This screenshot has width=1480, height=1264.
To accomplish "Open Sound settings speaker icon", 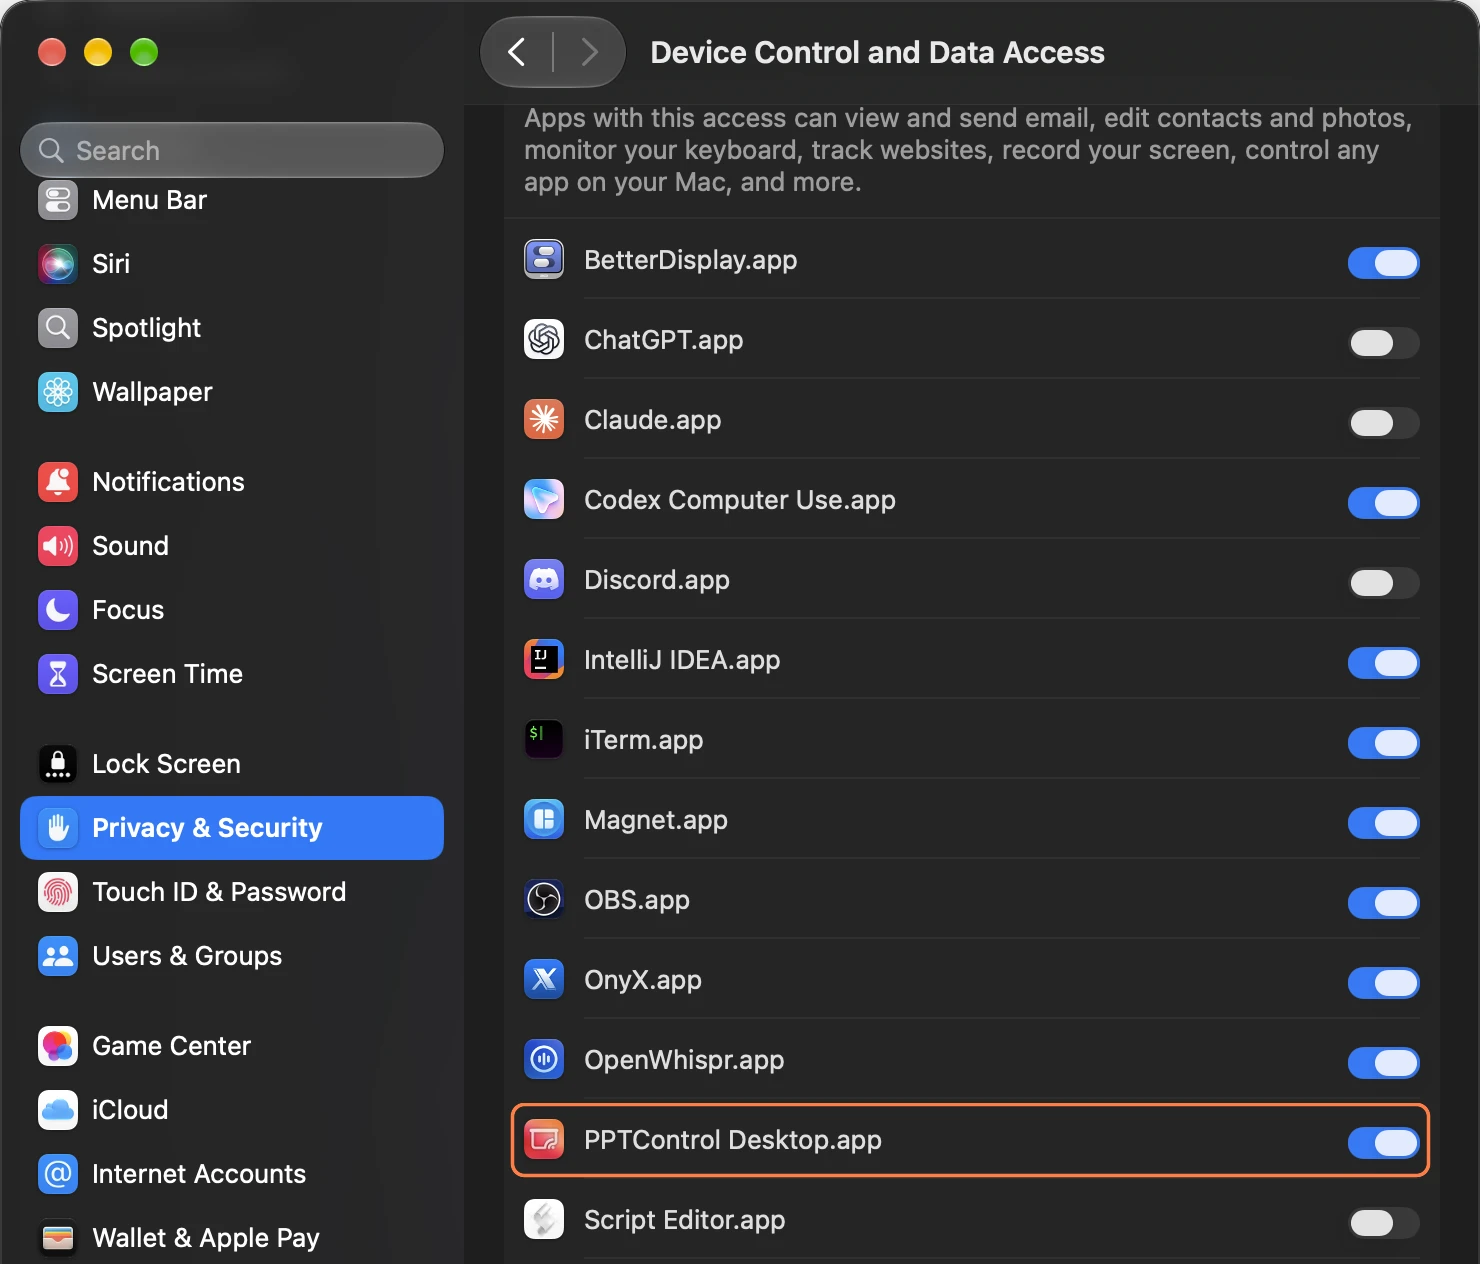I will pos(58,546).
